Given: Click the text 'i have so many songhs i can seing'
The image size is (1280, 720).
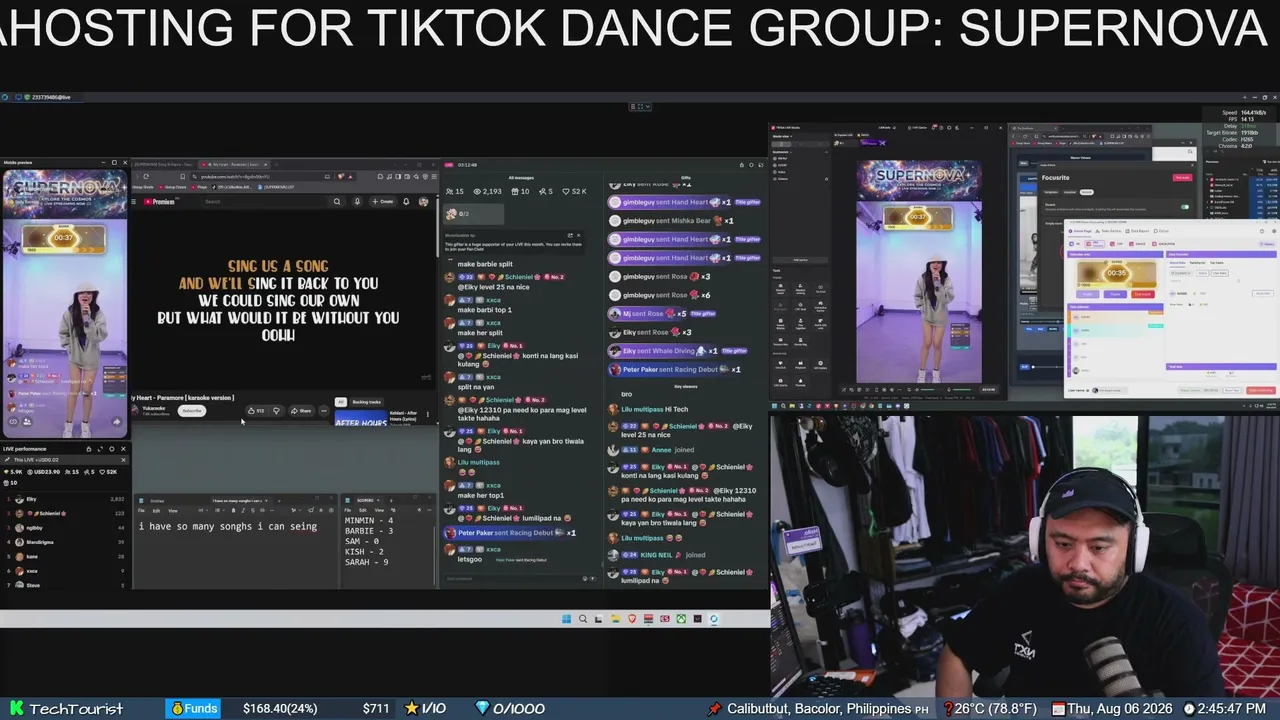Looking at the screenshot, I should pyautogui.click(x=228, y=526).
